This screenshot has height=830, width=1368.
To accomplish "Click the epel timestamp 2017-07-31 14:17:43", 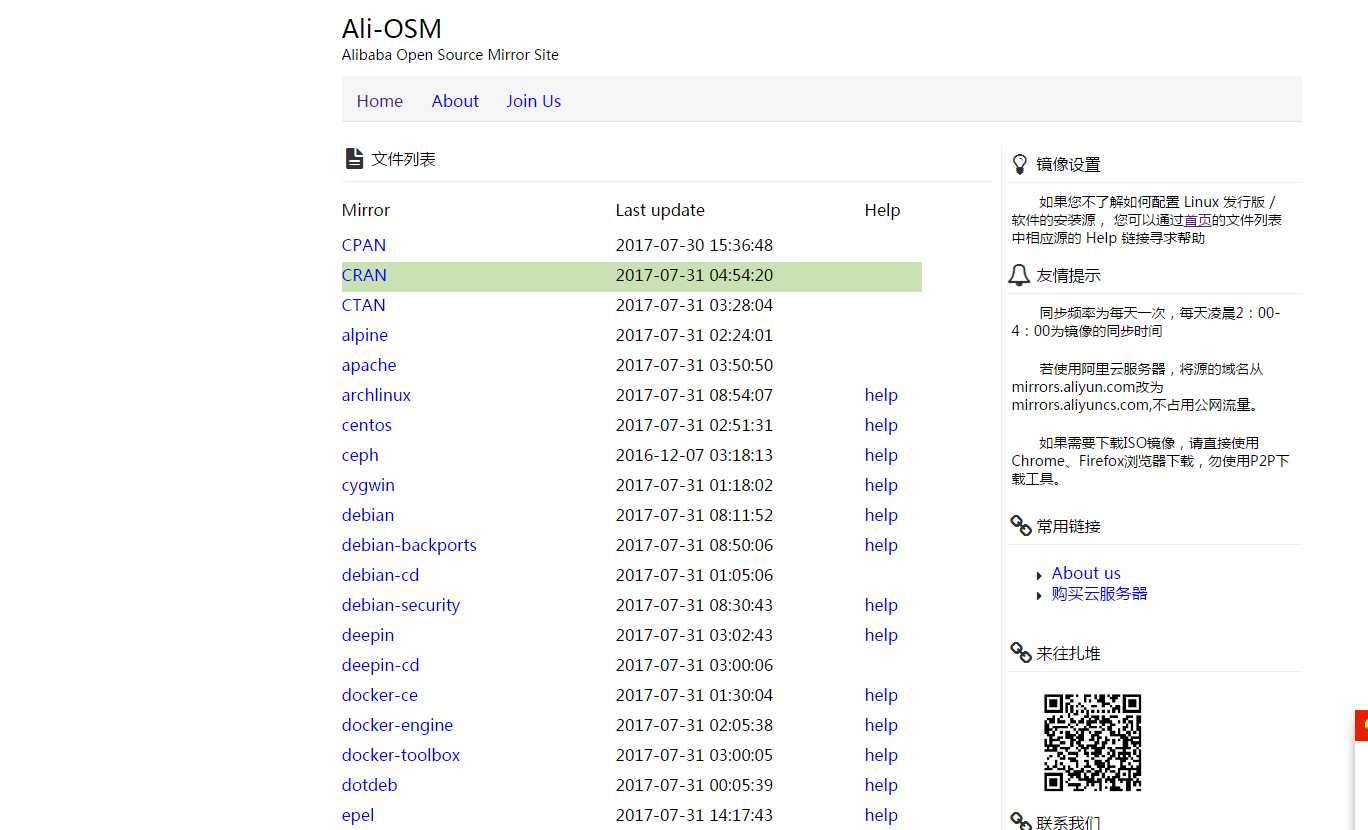I will (694, 815).
